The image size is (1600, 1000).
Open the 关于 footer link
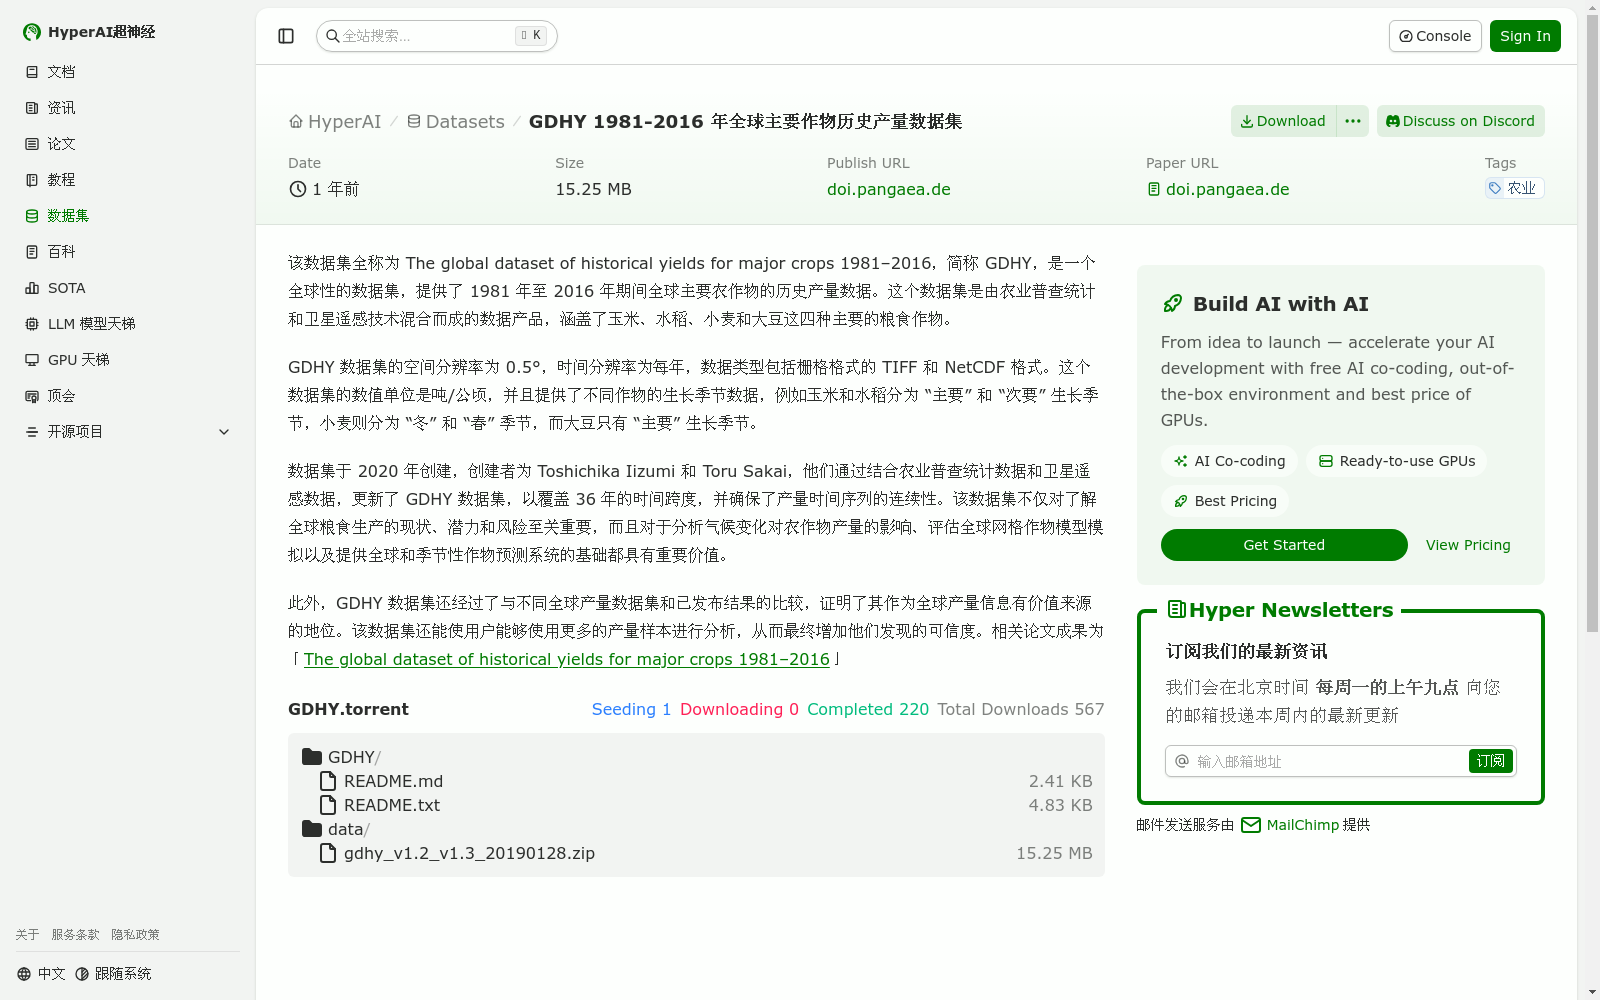27,935
